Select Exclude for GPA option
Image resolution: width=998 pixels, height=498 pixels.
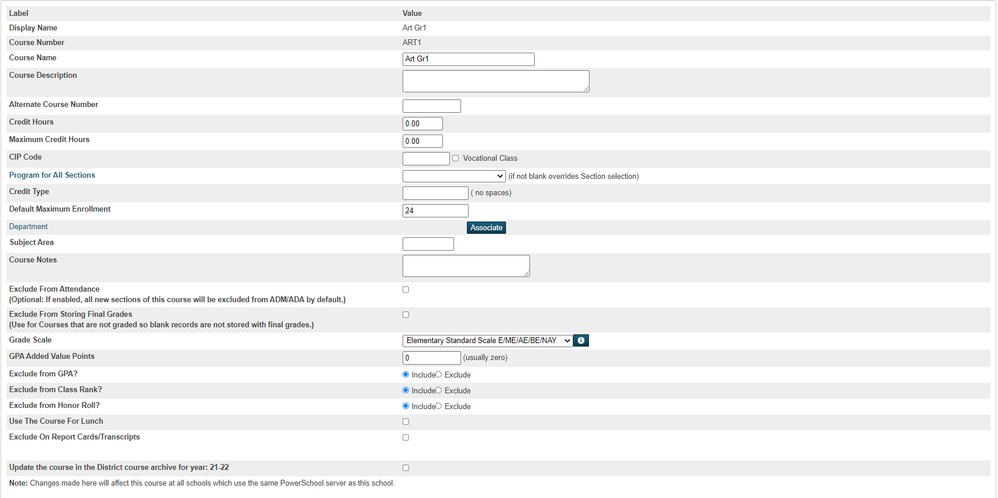[x=439, y=375]
